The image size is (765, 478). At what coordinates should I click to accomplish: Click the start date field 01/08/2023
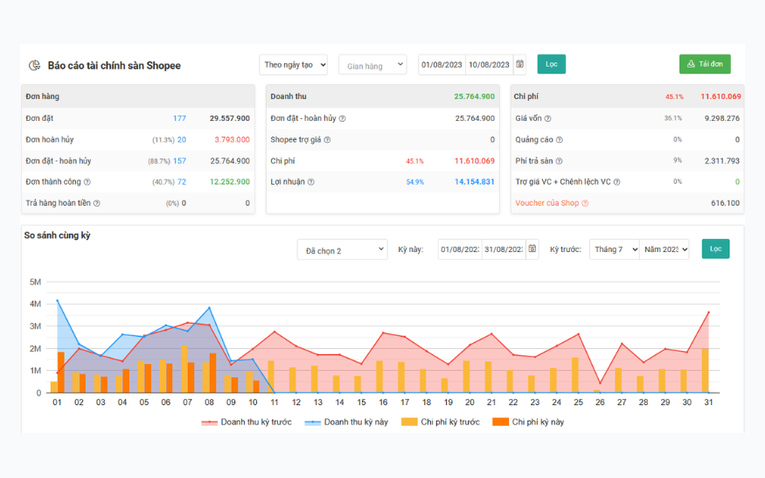pos(442,64)
